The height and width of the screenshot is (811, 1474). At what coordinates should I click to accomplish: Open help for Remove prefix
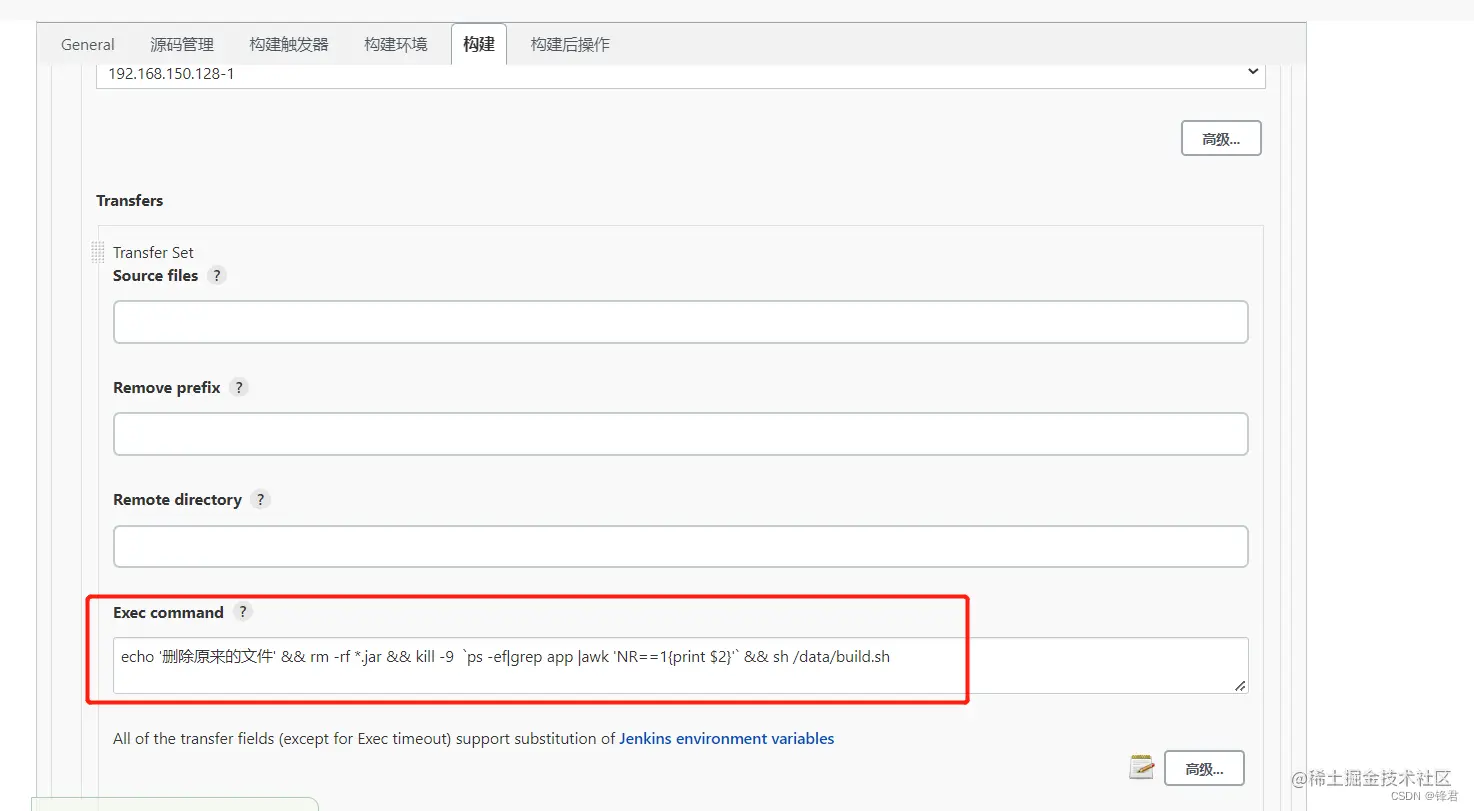239,387
